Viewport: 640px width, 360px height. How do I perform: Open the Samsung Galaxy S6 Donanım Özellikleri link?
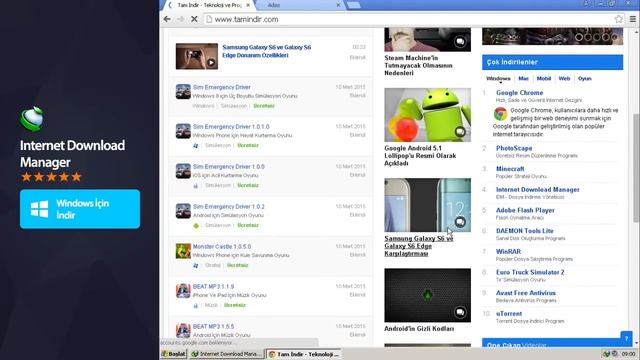(x=267, y=51)
